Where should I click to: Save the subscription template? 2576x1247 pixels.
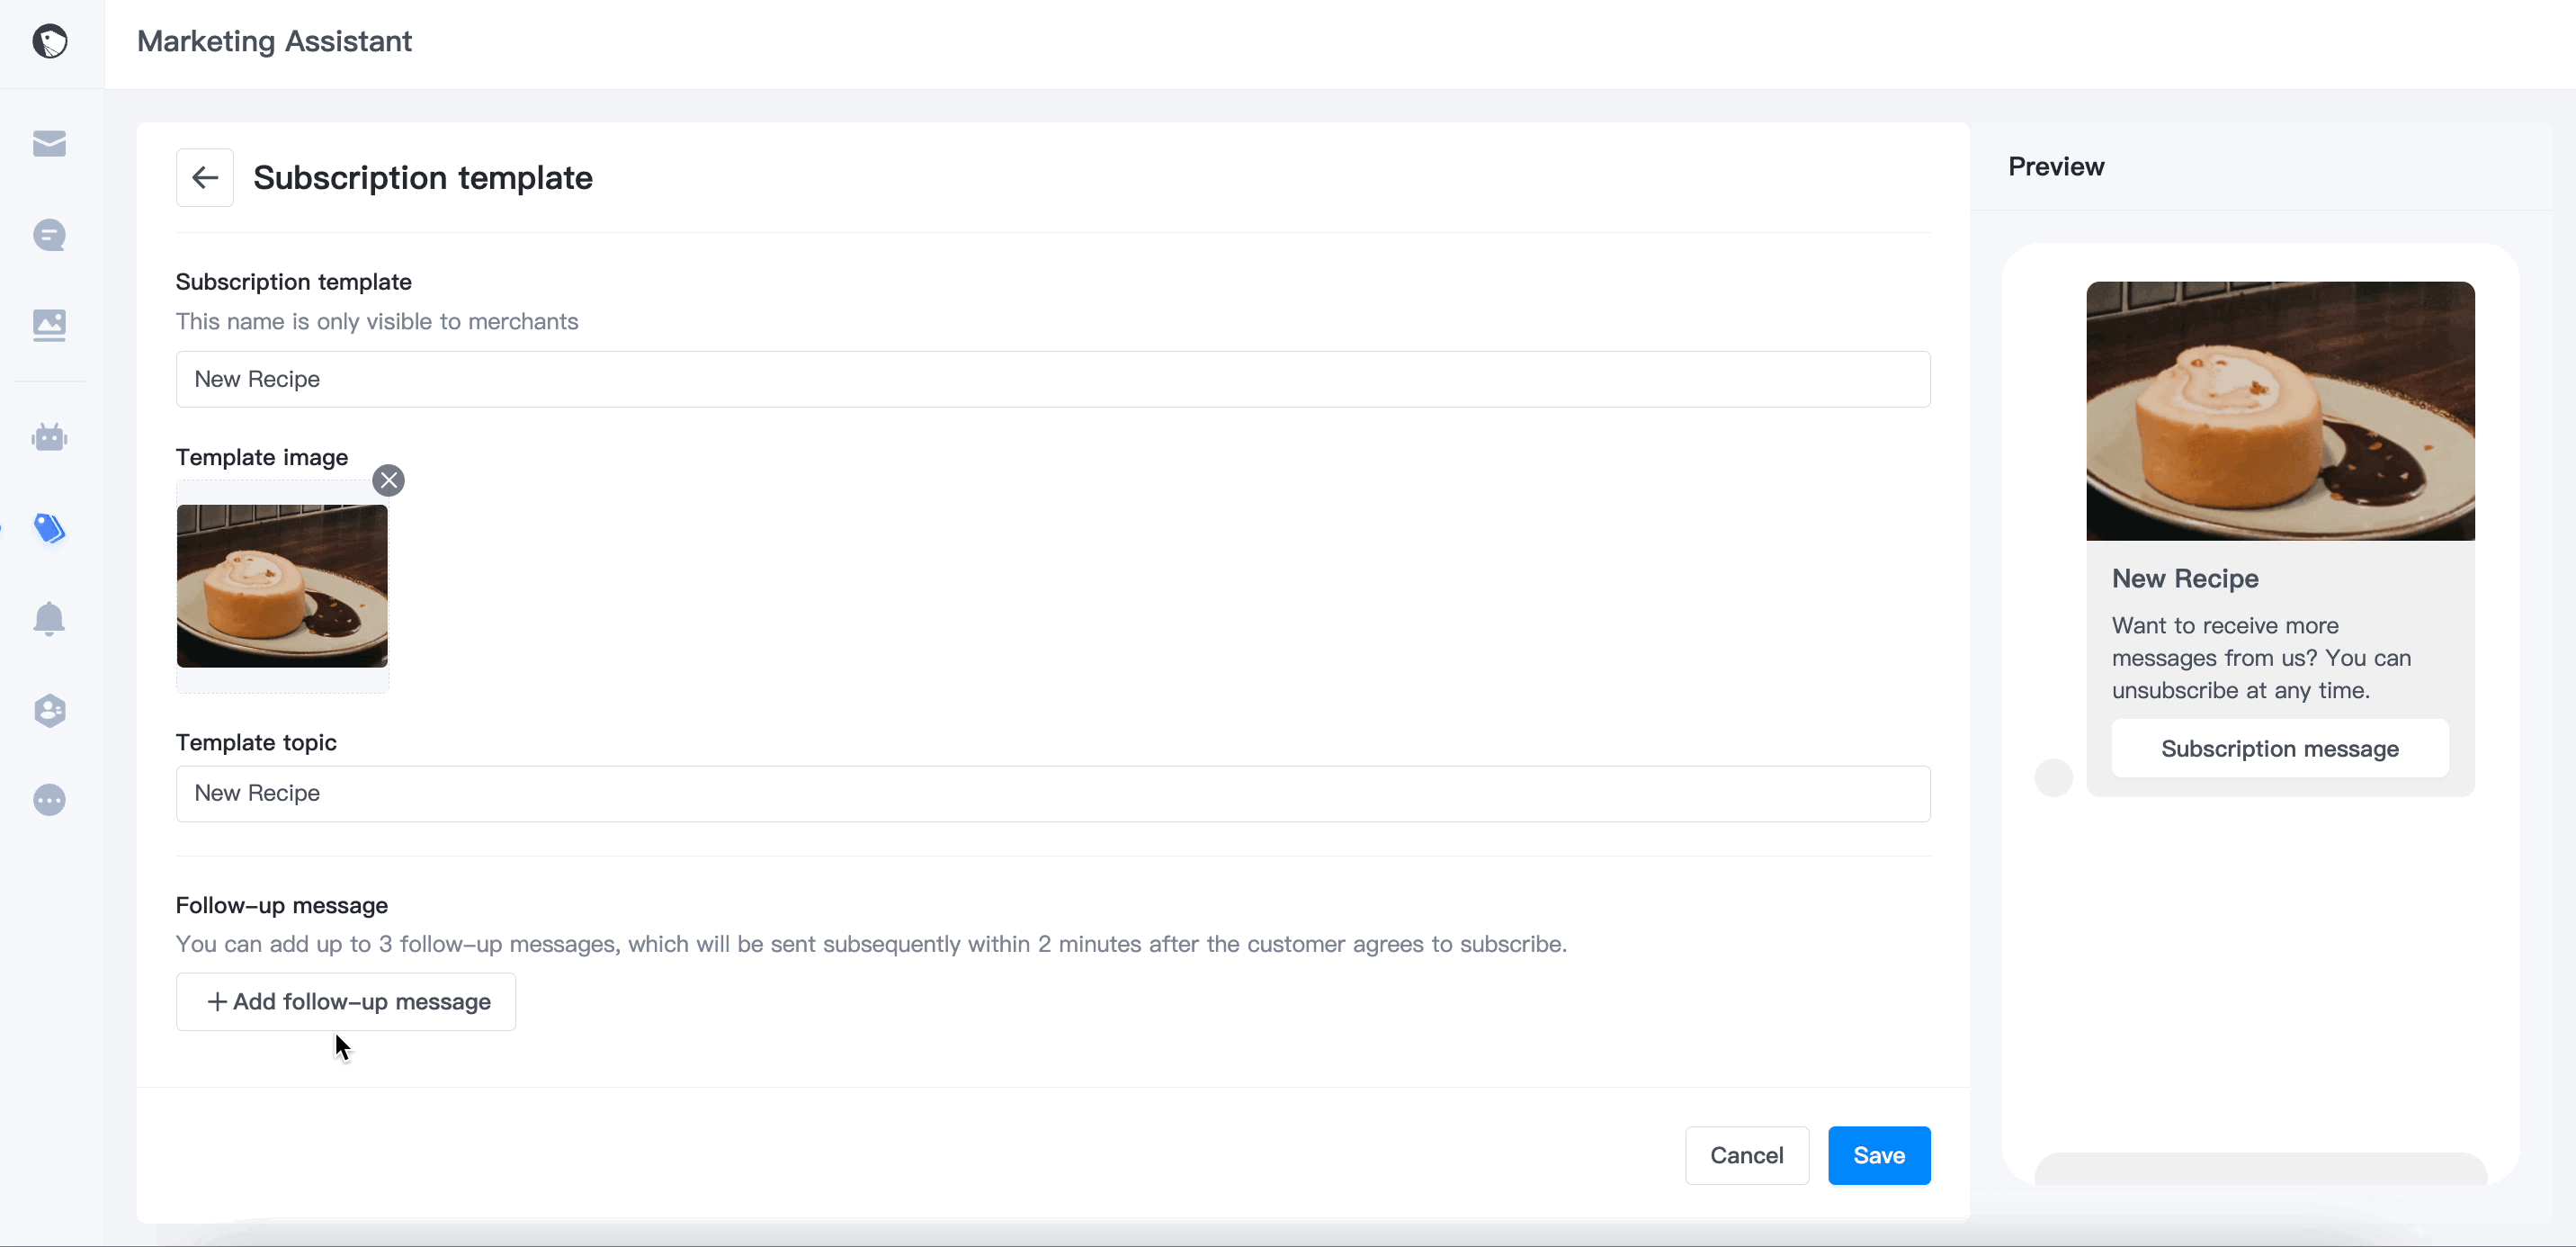pyautogui.click(x=1878, y=1155)
